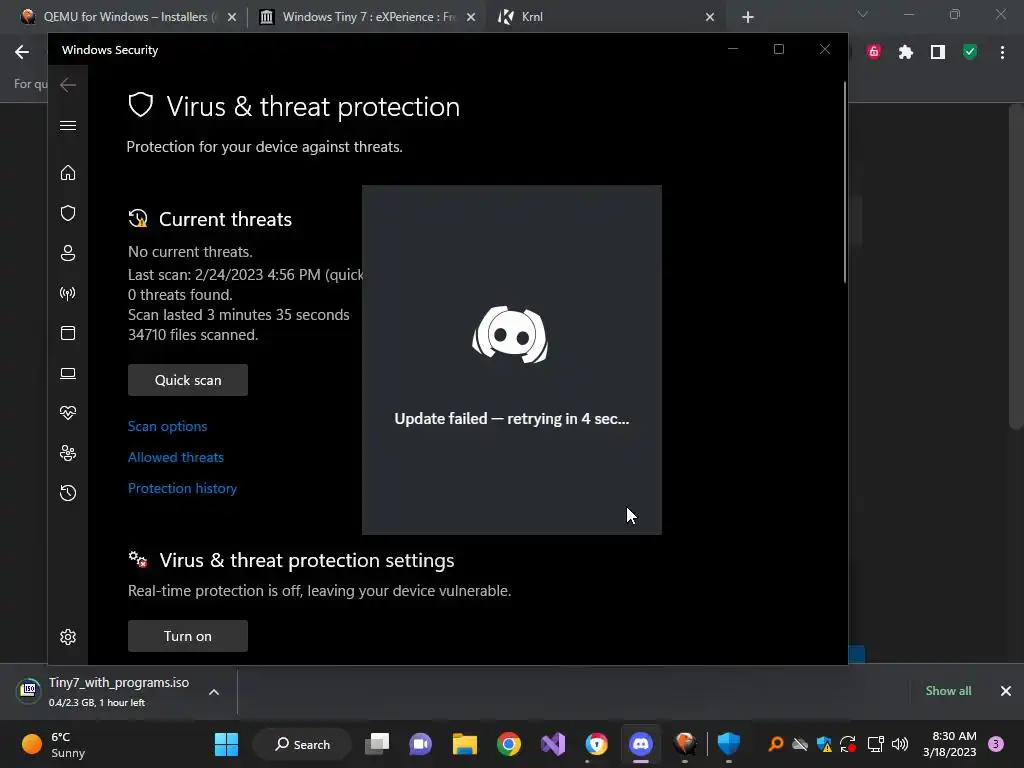
Task: Open the browser extensions puzzle icon
Action: click(906, 52)
